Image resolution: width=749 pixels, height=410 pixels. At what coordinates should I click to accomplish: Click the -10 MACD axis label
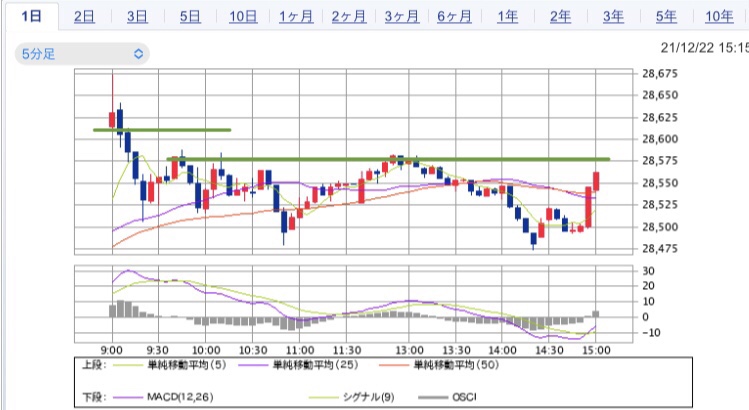pos(650,333)
